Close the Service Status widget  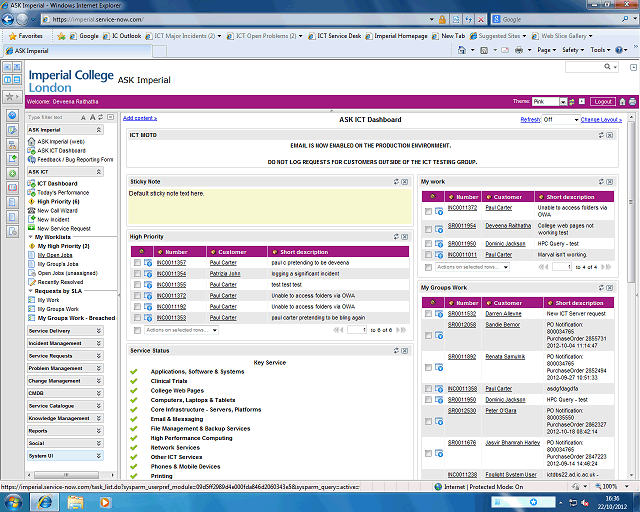tap(404, 351)
